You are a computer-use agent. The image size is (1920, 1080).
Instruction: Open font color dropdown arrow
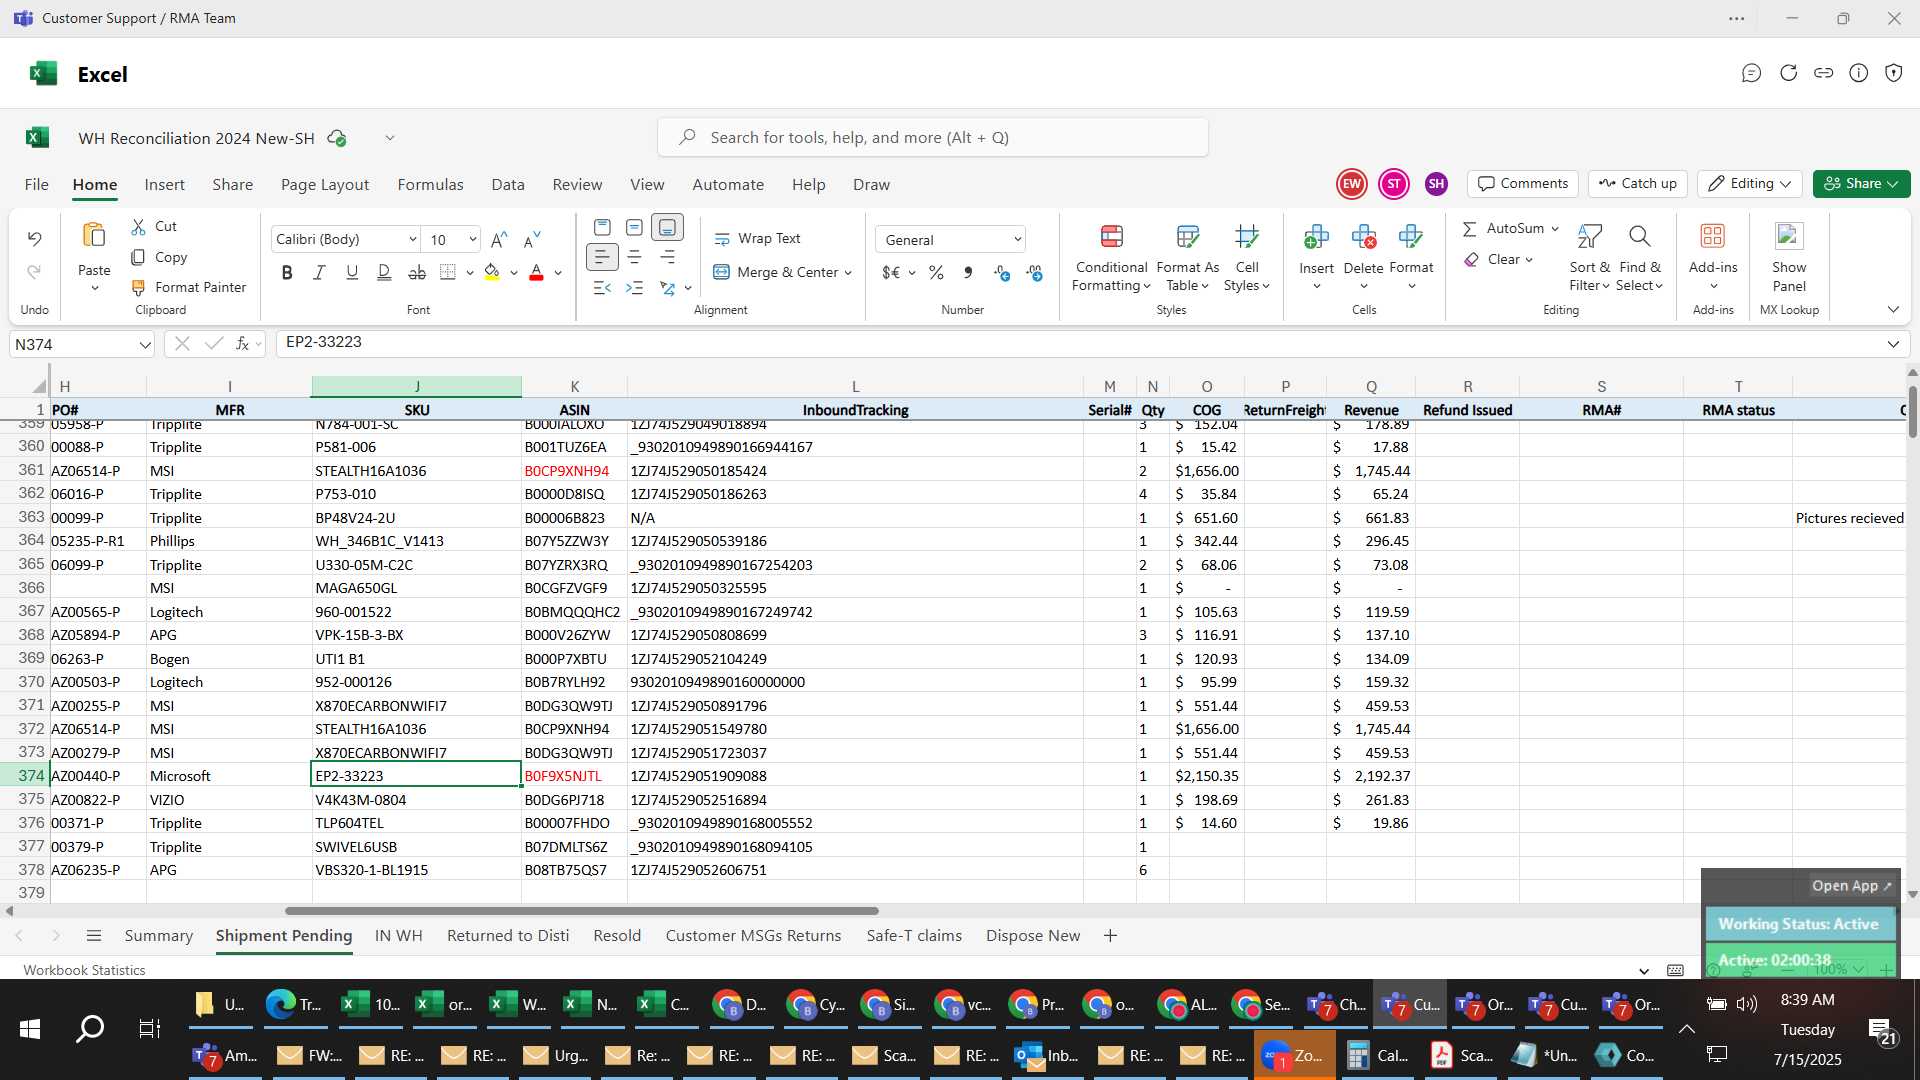pos(558,273)
